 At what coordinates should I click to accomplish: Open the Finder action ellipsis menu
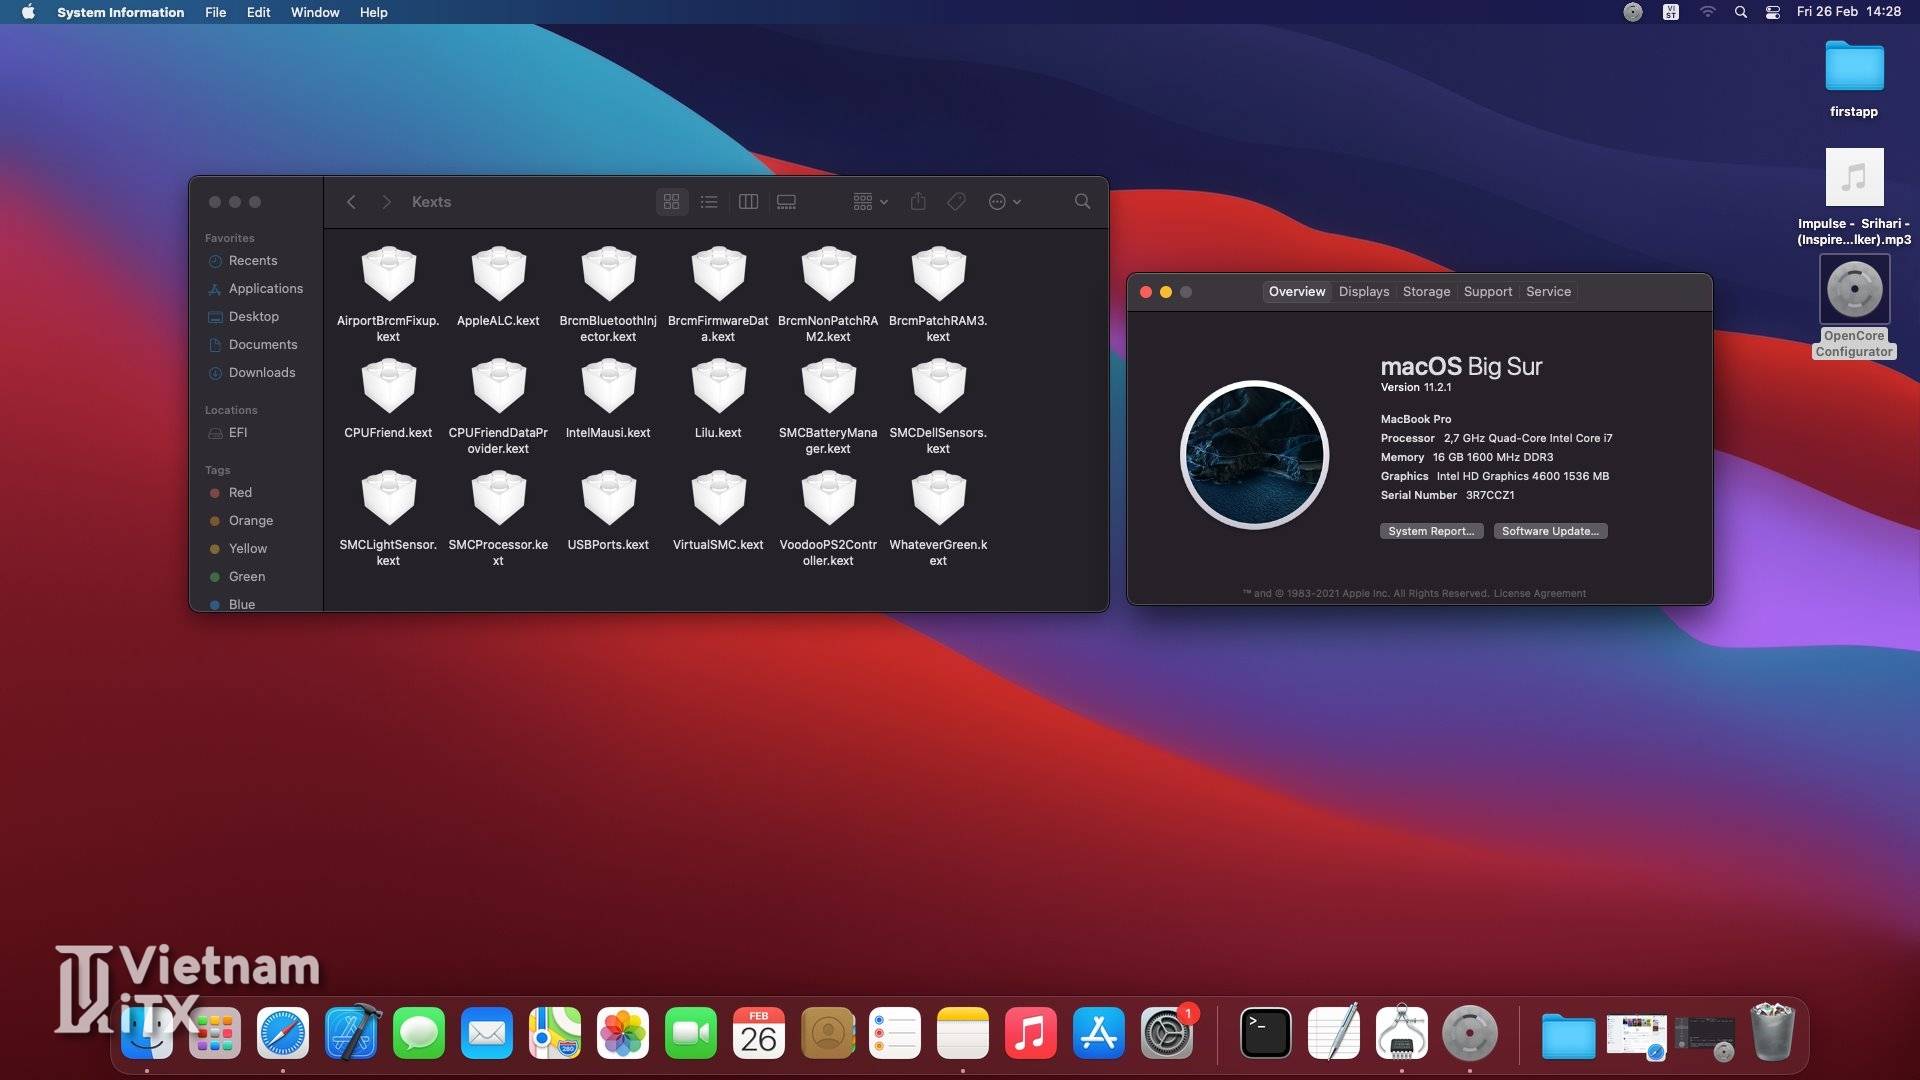point(1004,202)
